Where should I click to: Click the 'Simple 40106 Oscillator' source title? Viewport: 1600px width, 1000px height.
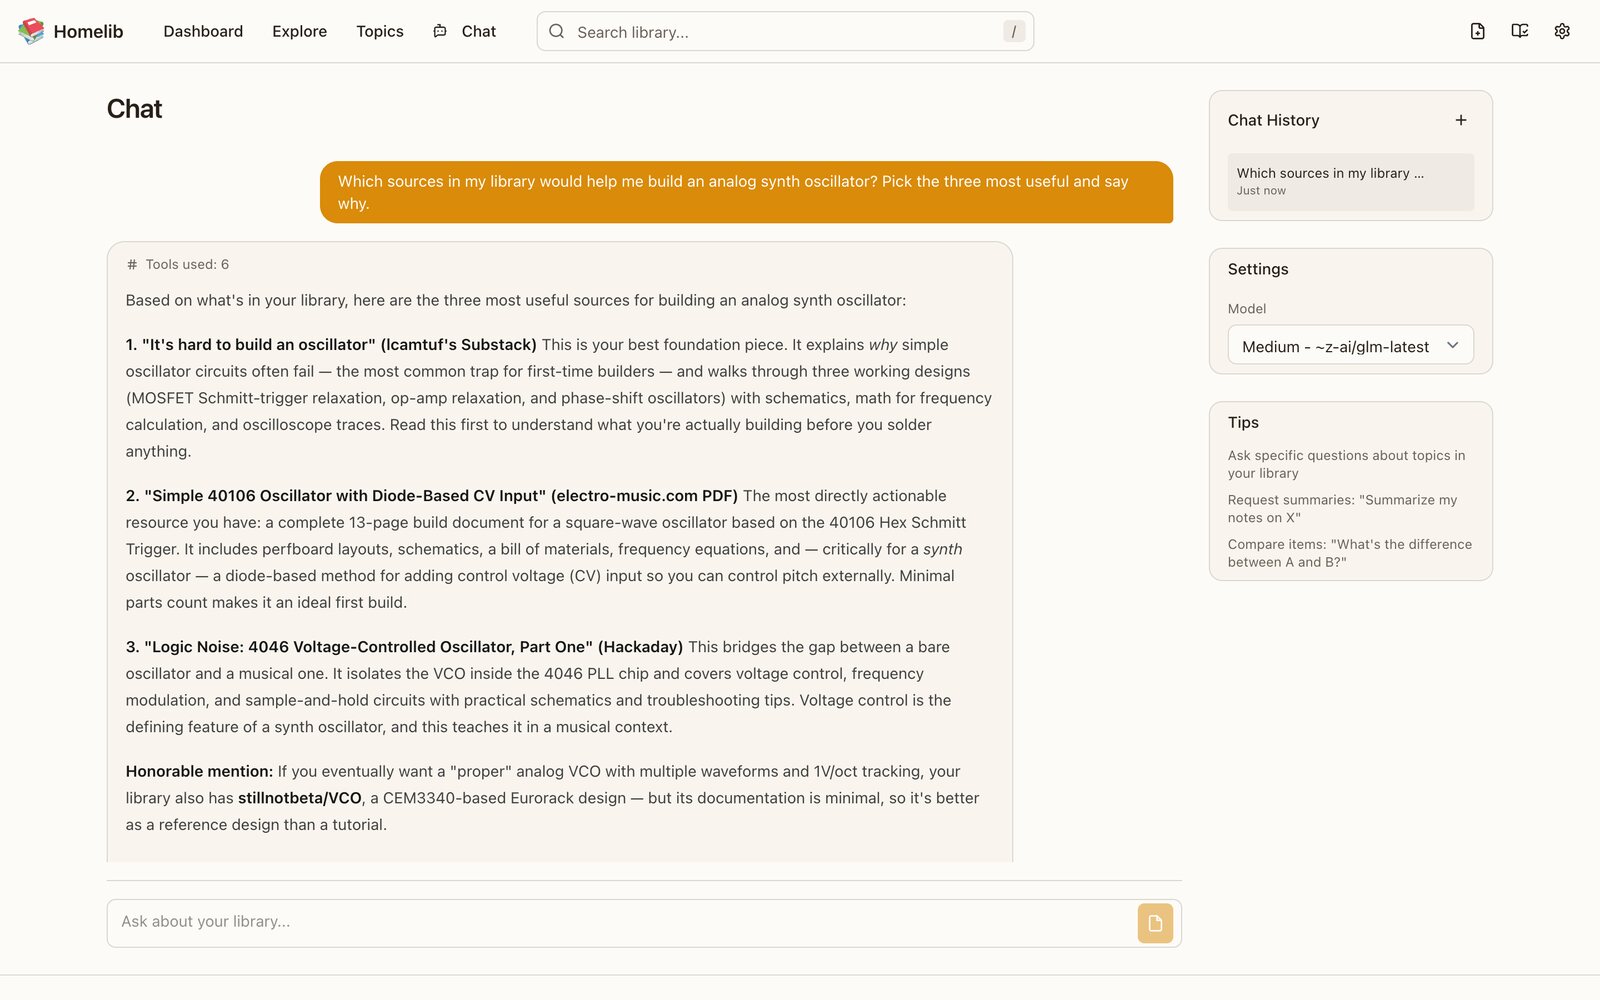(432, 495)
